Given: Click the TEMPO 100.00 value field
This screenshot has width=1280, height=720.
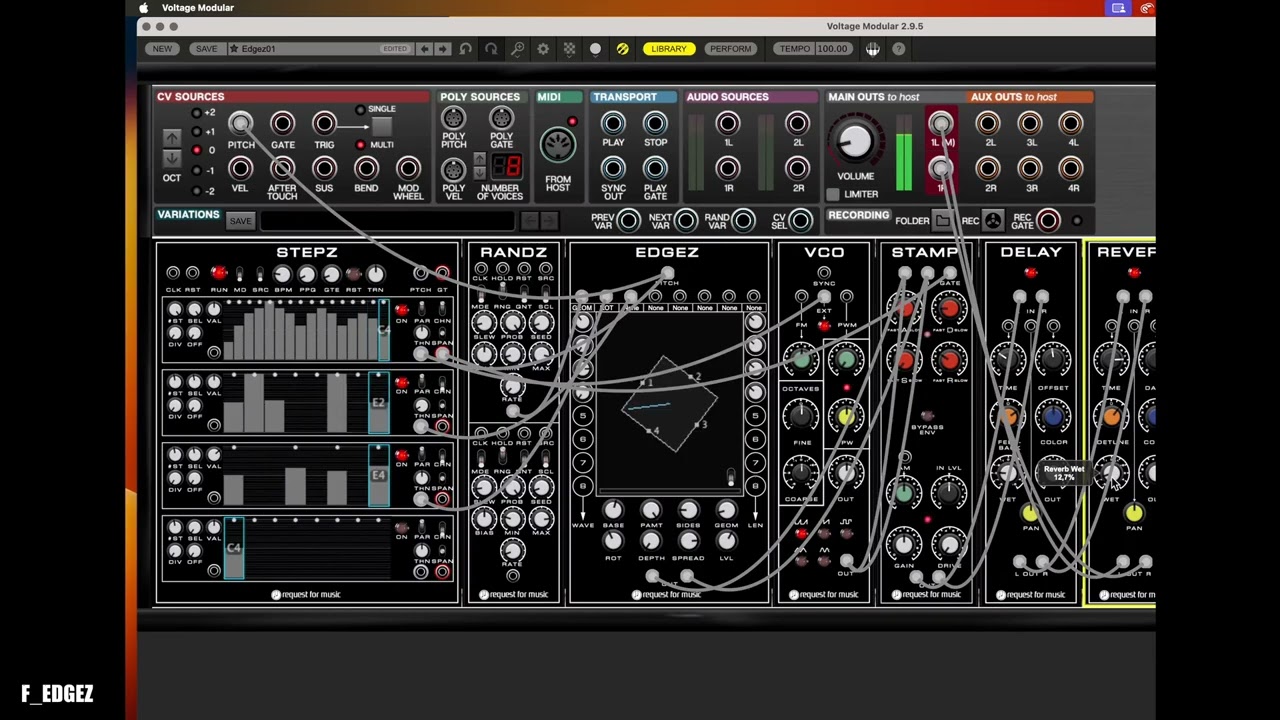Looking at the screenshot, I should pyautogui.click(x=832, y=49).
